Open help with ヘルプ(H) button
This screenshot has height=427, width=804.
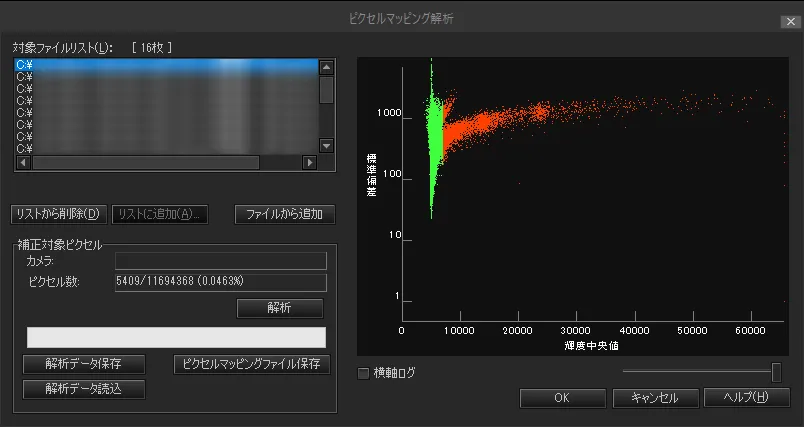click(747, 397)
